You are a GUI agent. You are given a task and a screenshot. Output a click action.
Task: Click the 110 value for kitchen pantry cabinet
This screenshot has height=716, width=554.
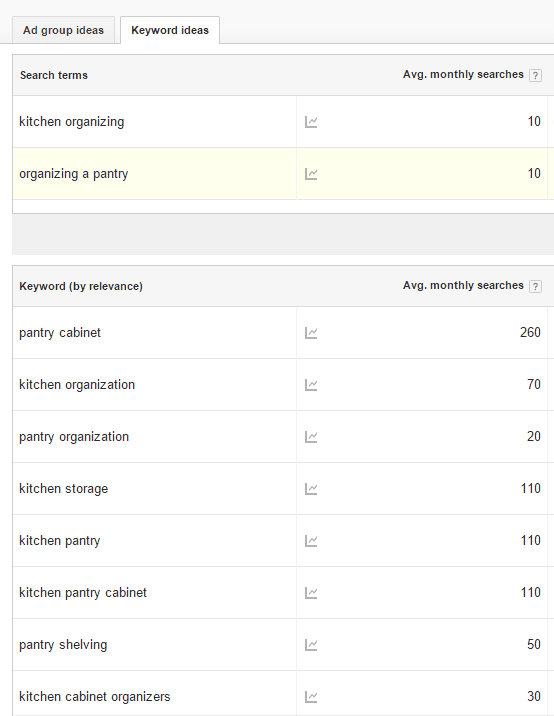click(x=531, y=593)
